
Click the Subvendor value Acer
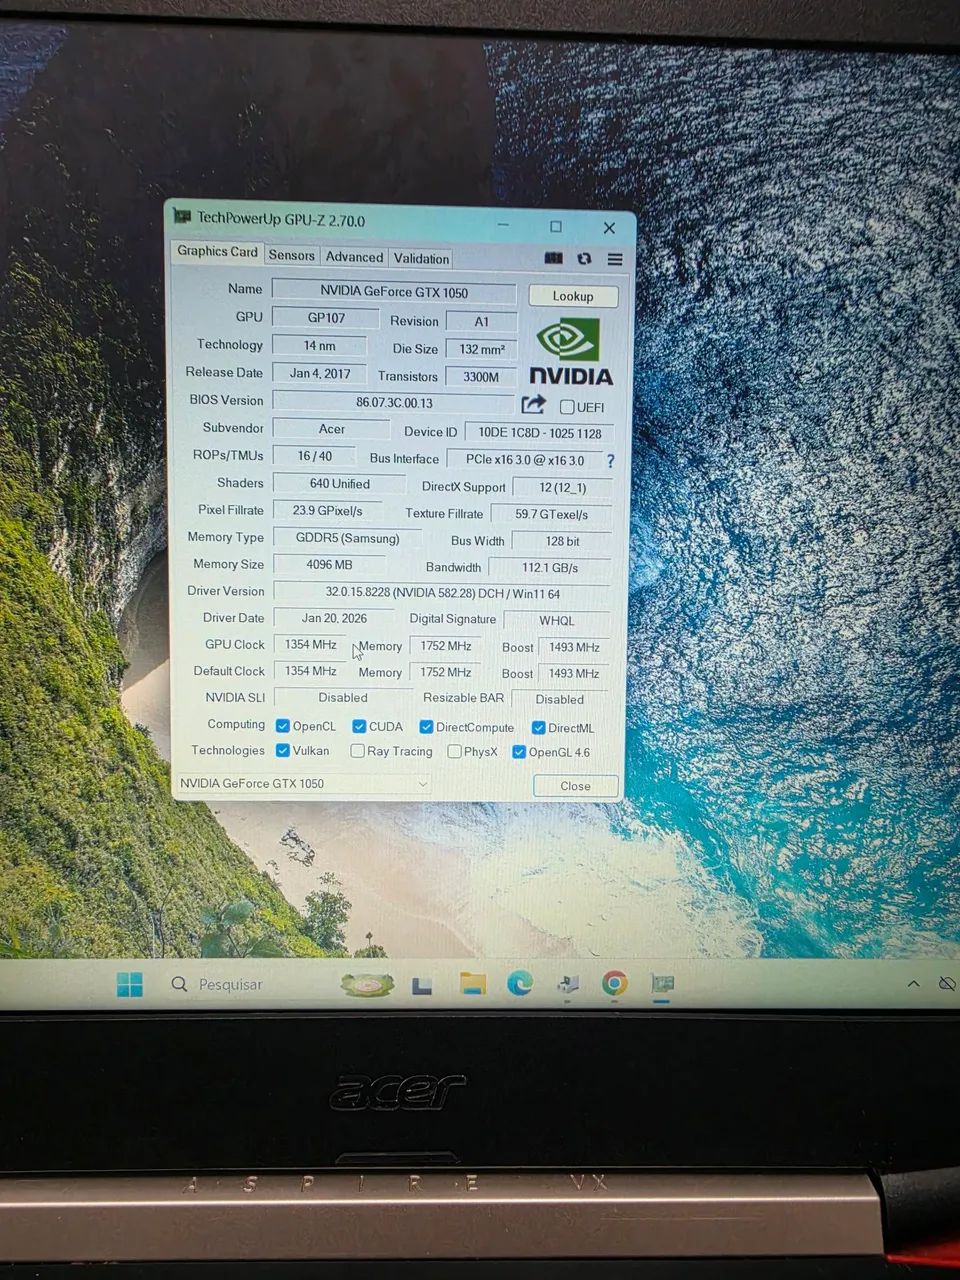331,429
